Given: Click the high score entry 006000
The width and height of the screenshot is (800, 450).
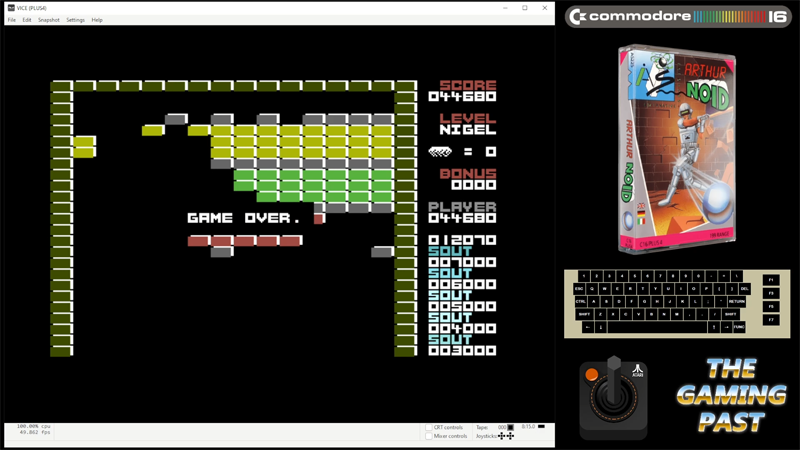Looking at the screenshot, I should 462,284.
